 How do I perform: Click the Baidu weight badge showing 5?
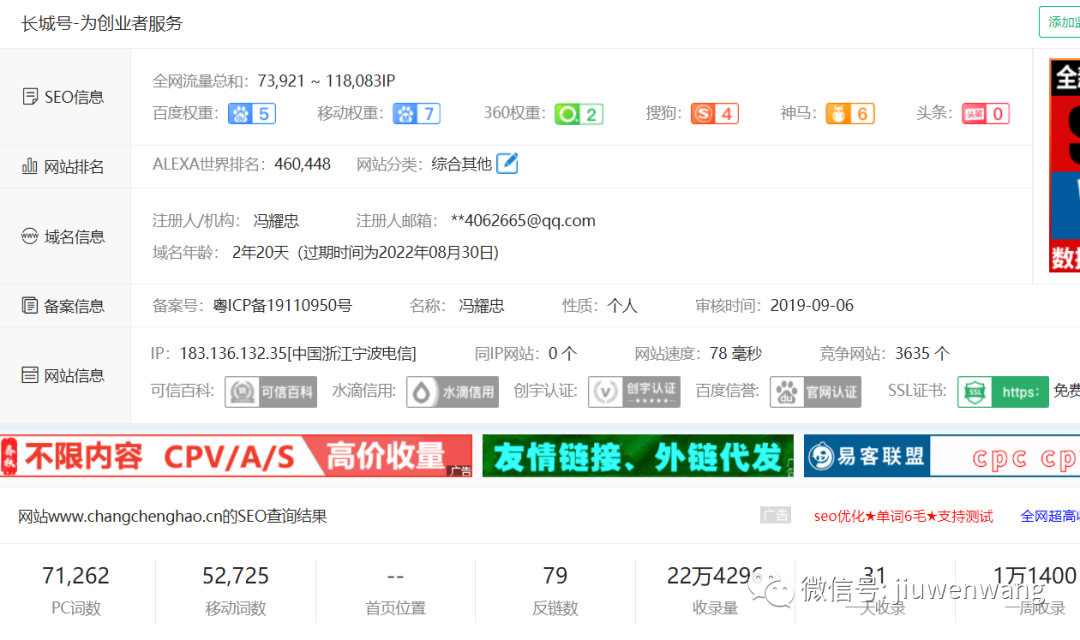pyautogui.click(x=252, y=114)
